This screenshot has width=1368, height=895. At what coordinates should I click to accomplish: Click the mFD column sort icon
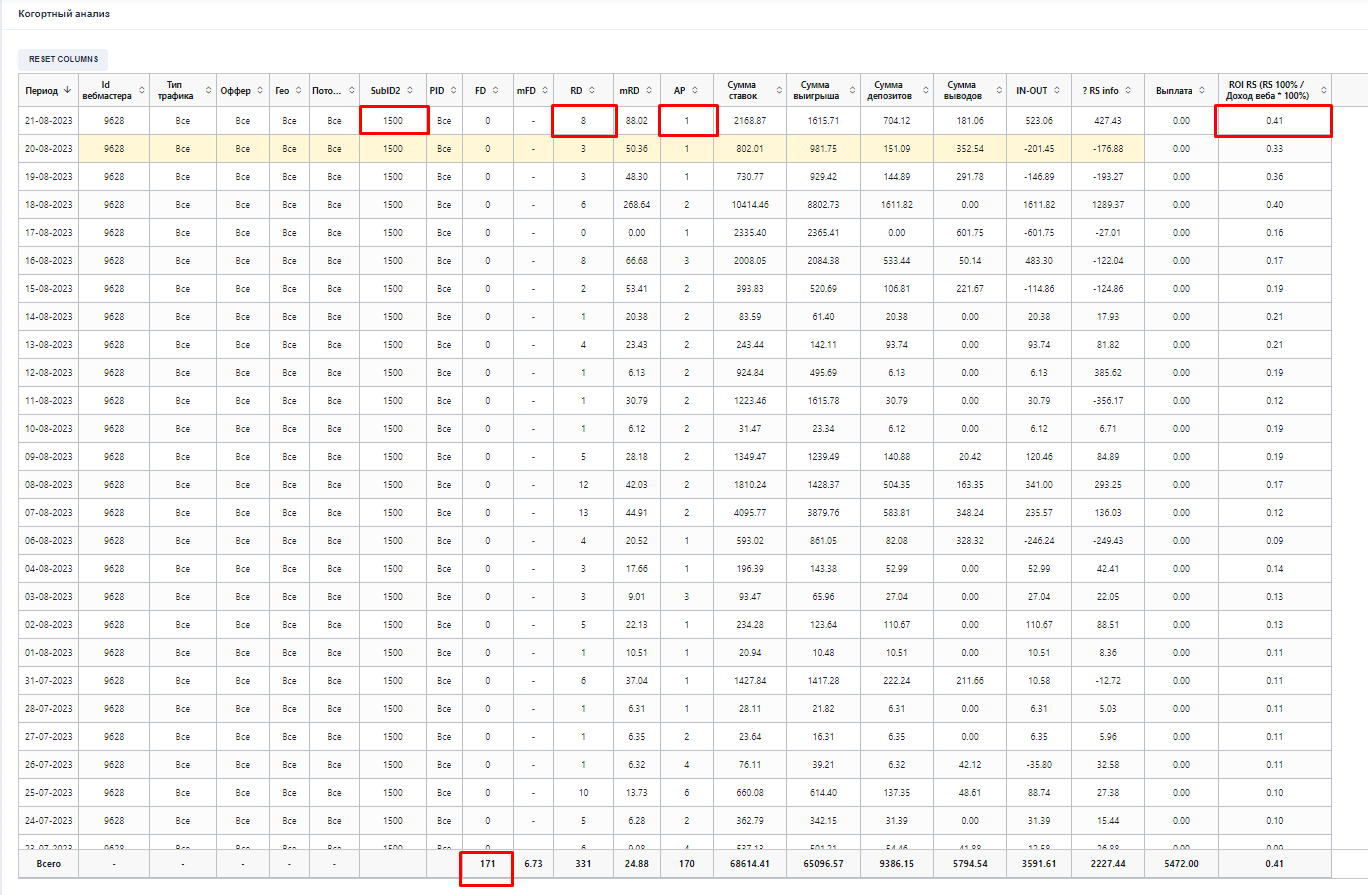(543, 90)
